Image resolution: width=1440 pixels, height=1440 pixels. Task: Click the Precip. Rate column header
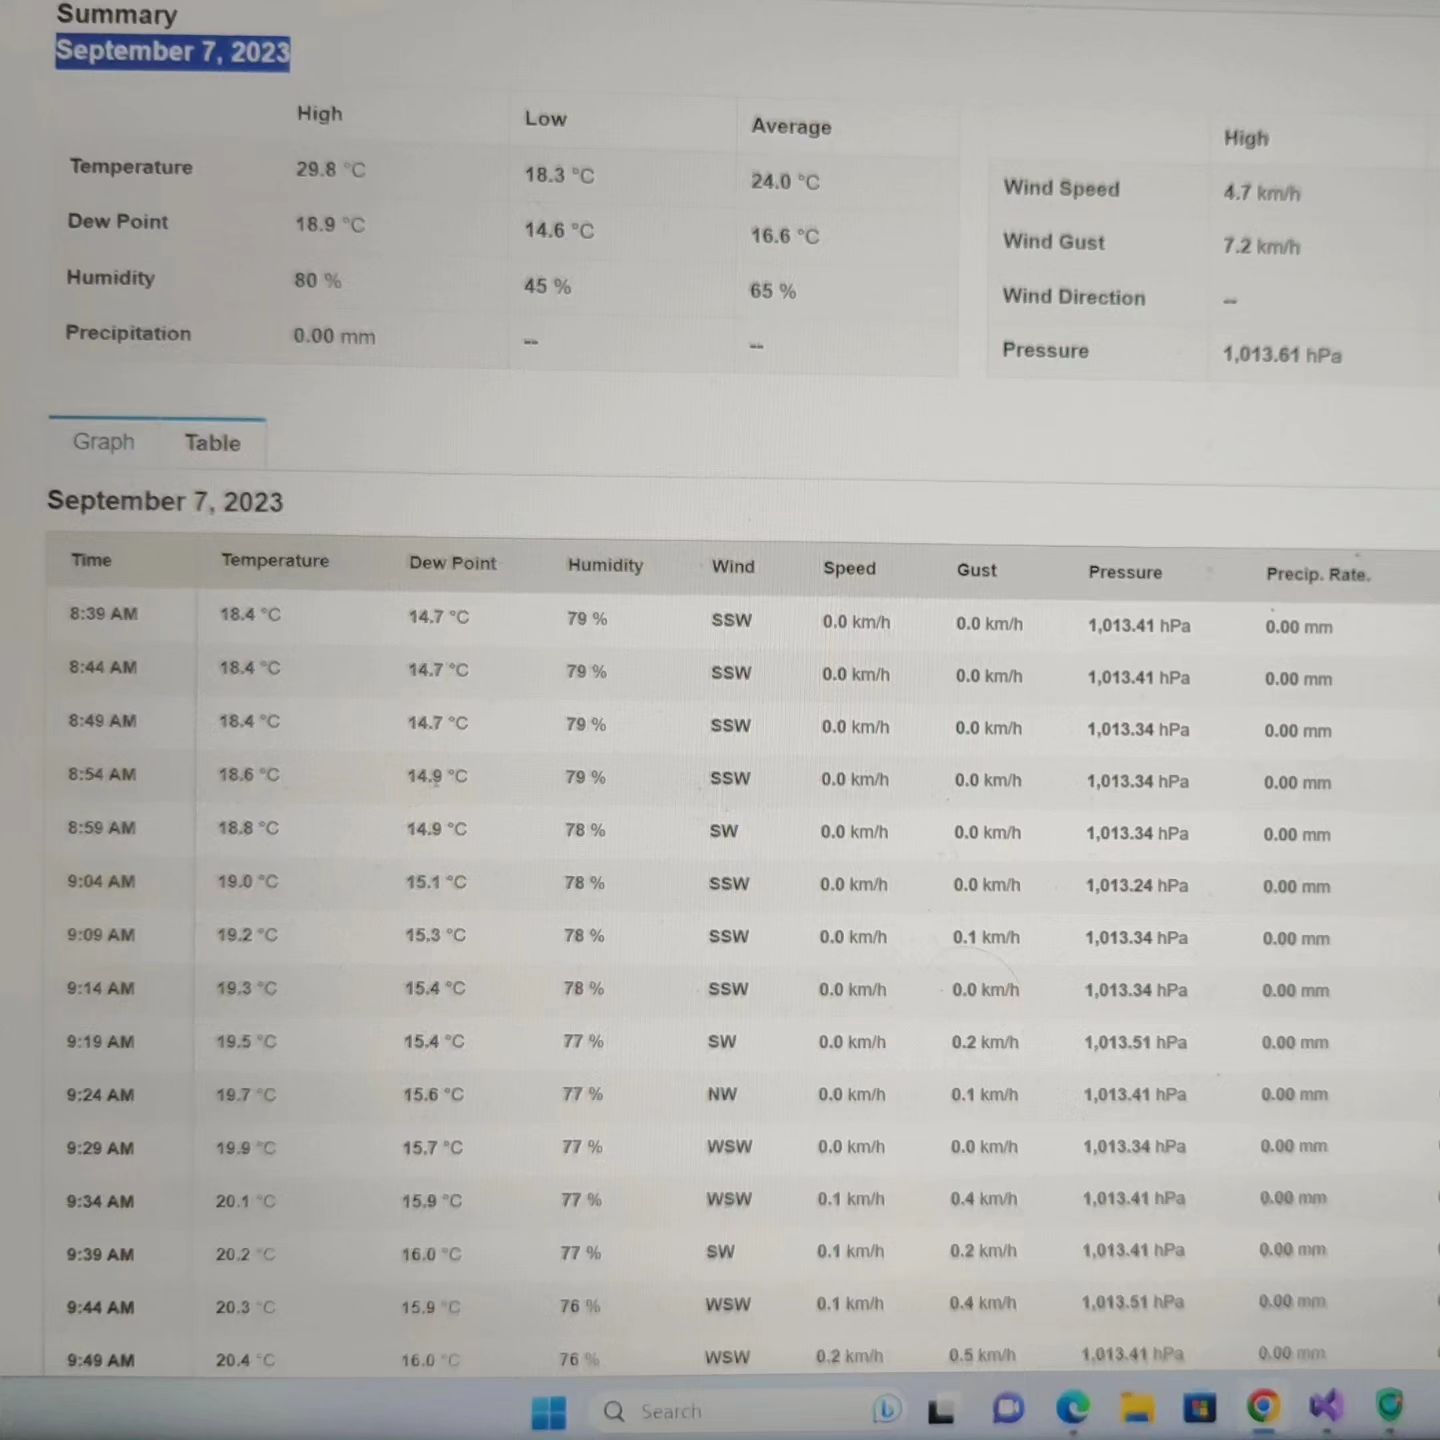pyautogui.click(x=1318, y=574)
